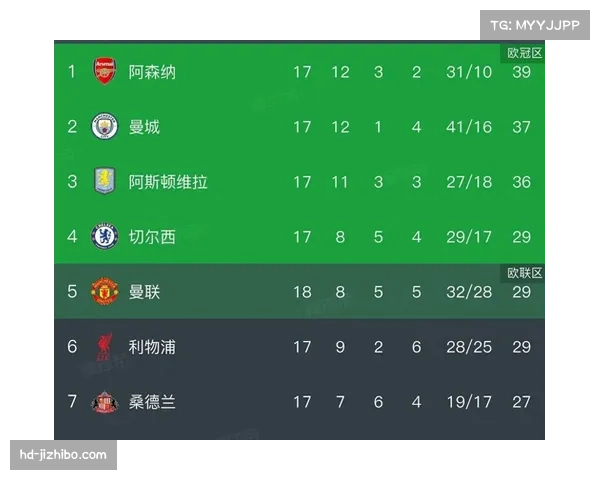Click the TG: MYYJJPP watermark badge
The width and height of the screenshot is (600, 480).
coord(536,25)
